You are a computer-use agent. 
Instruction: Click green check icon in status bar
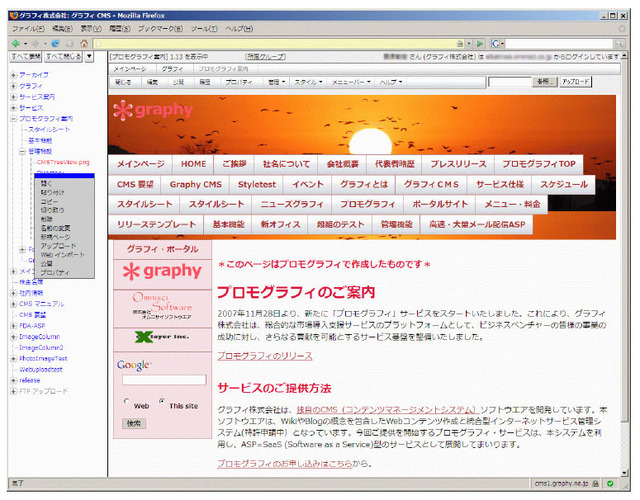pos(610,484)
